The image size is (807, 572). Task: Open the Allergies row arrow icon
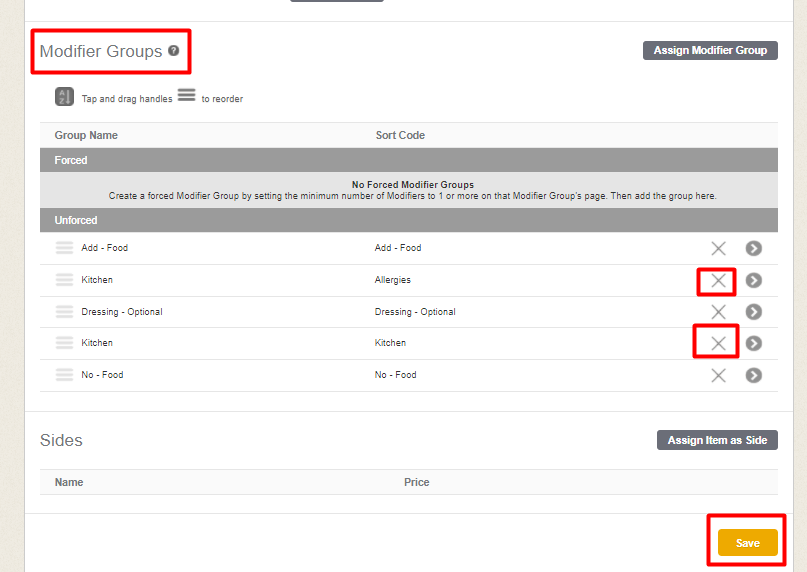[753, 281]
